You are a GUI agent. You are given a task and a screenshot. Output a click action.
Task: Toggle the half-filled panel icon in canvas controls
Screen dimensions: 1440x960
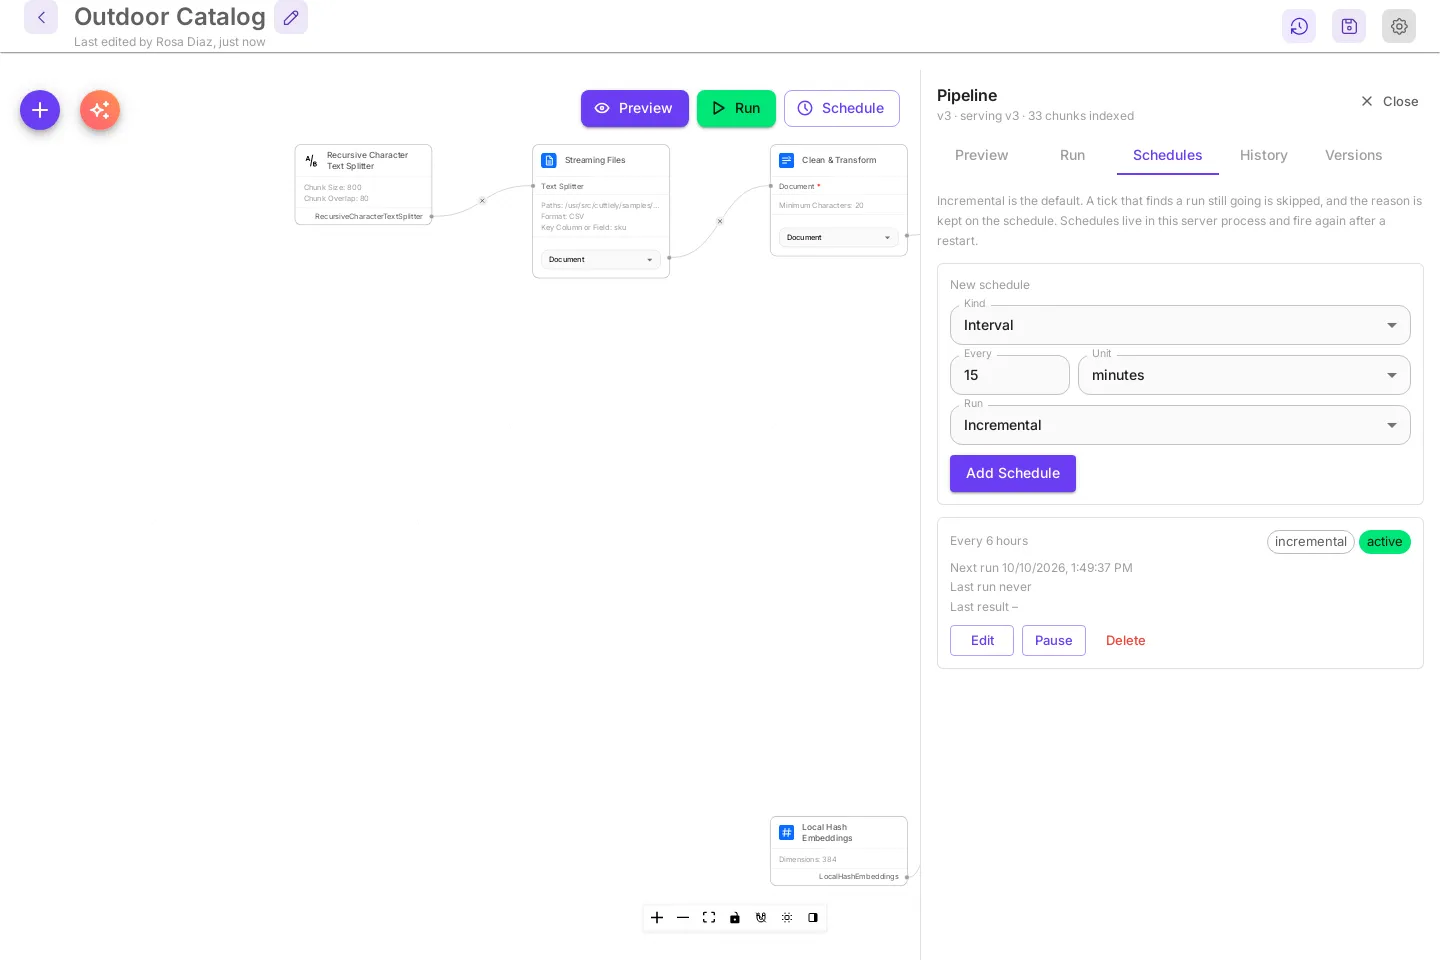pos(813,917)
